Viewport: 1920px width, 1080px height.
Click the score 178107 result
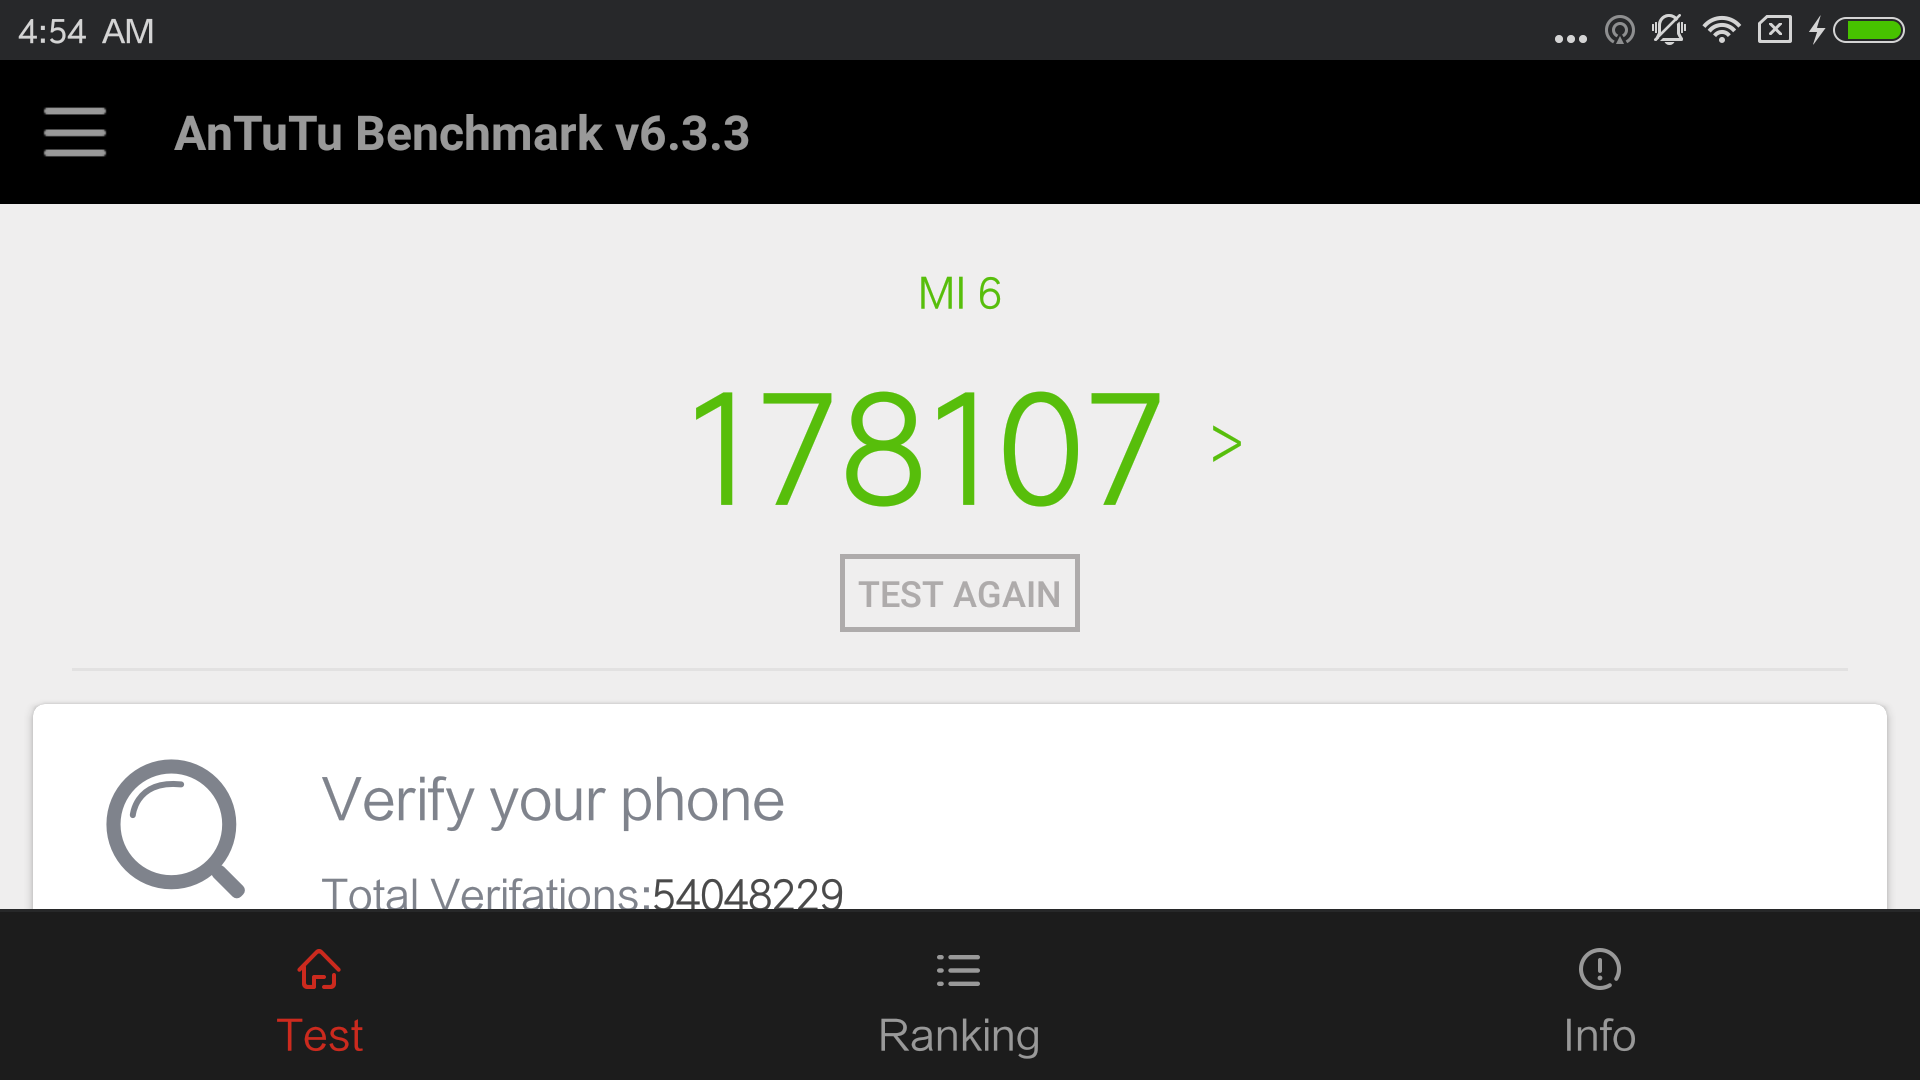click(x=924, y=442)
